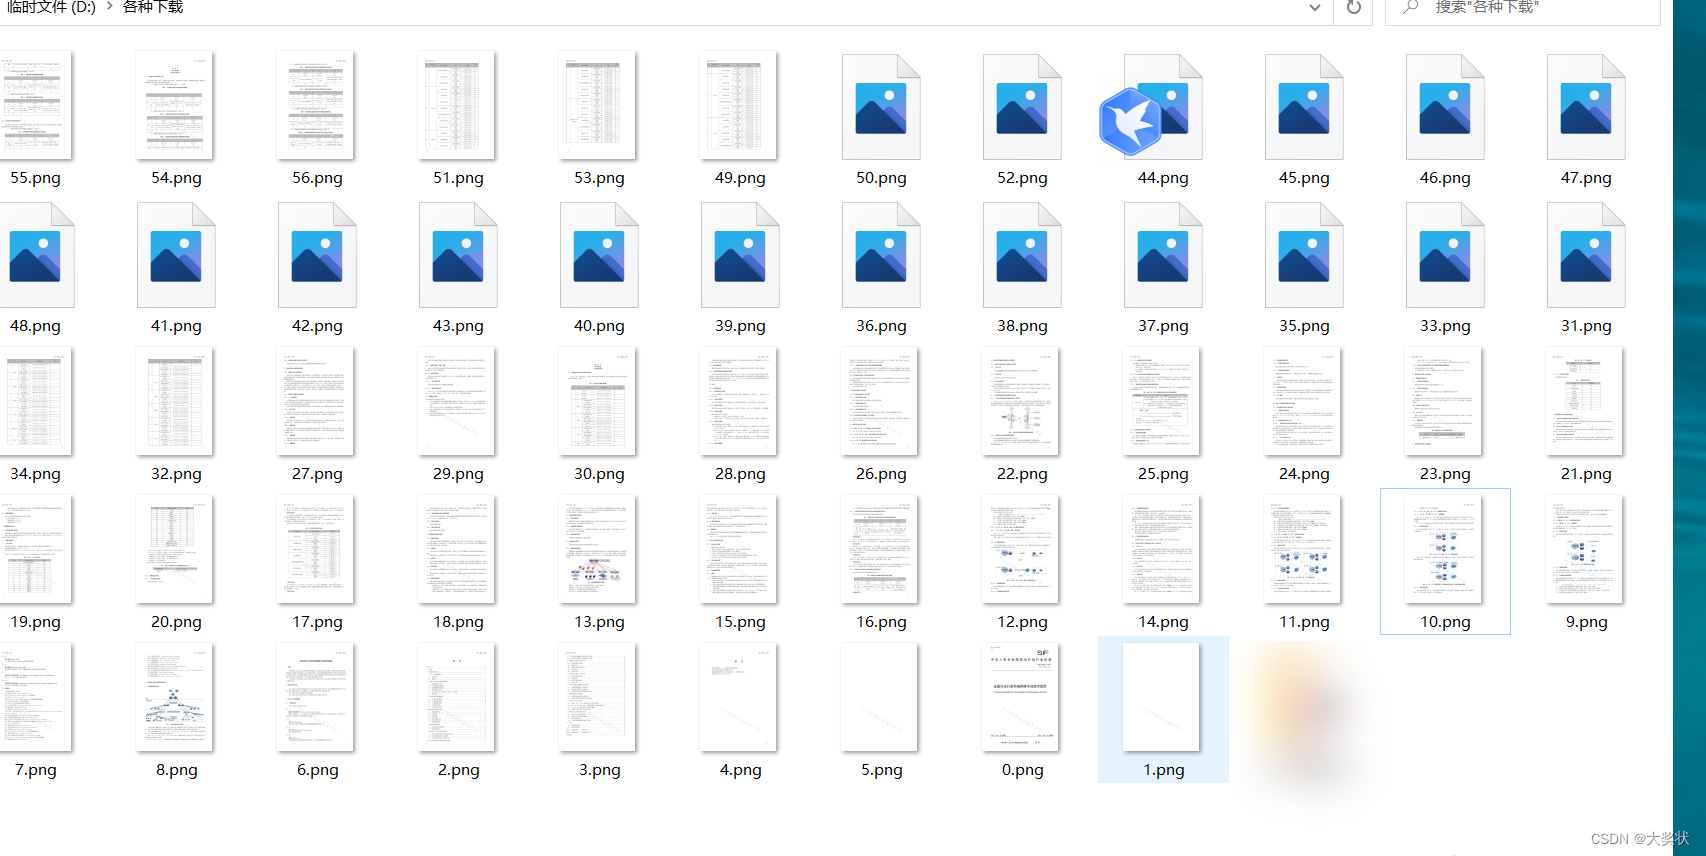Select the 32.png thumbnail
This screenshot has width=1706, height=856.
175,401
